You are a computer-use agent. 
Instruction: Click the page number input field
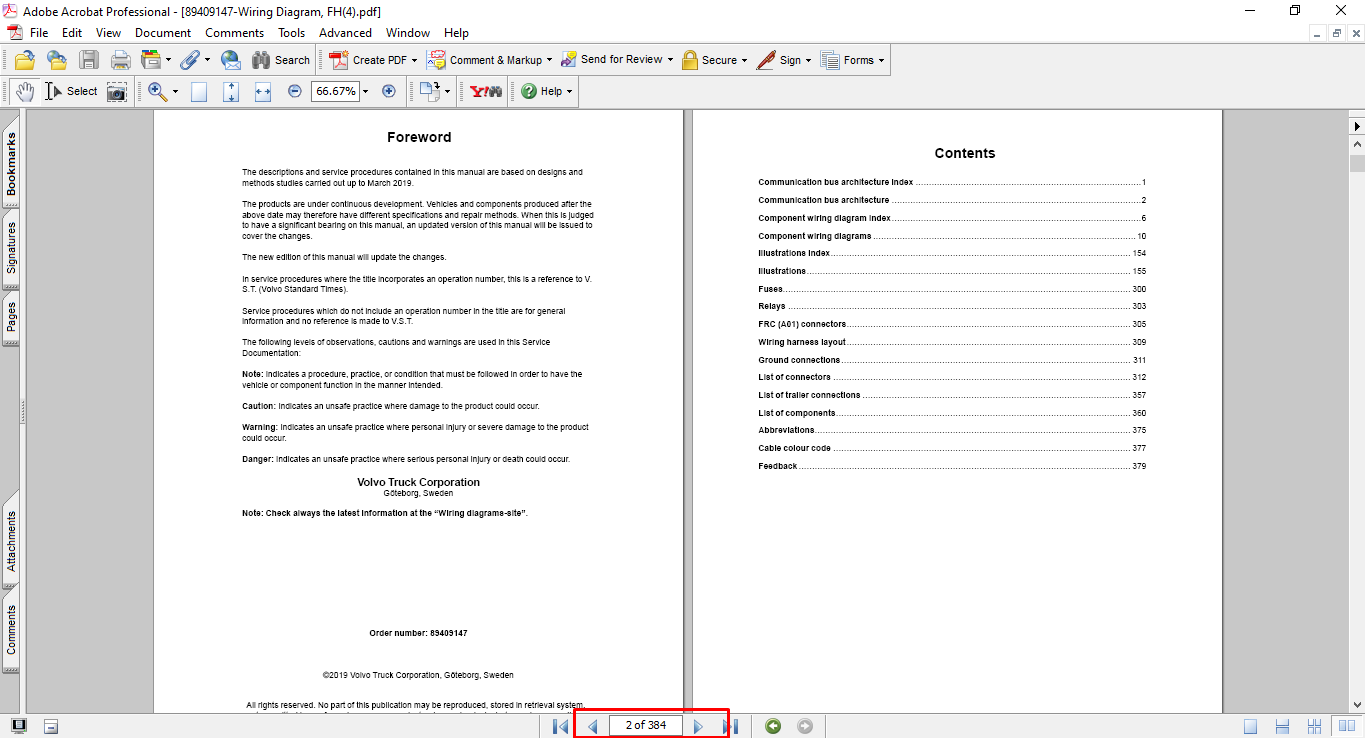[645, 725]
